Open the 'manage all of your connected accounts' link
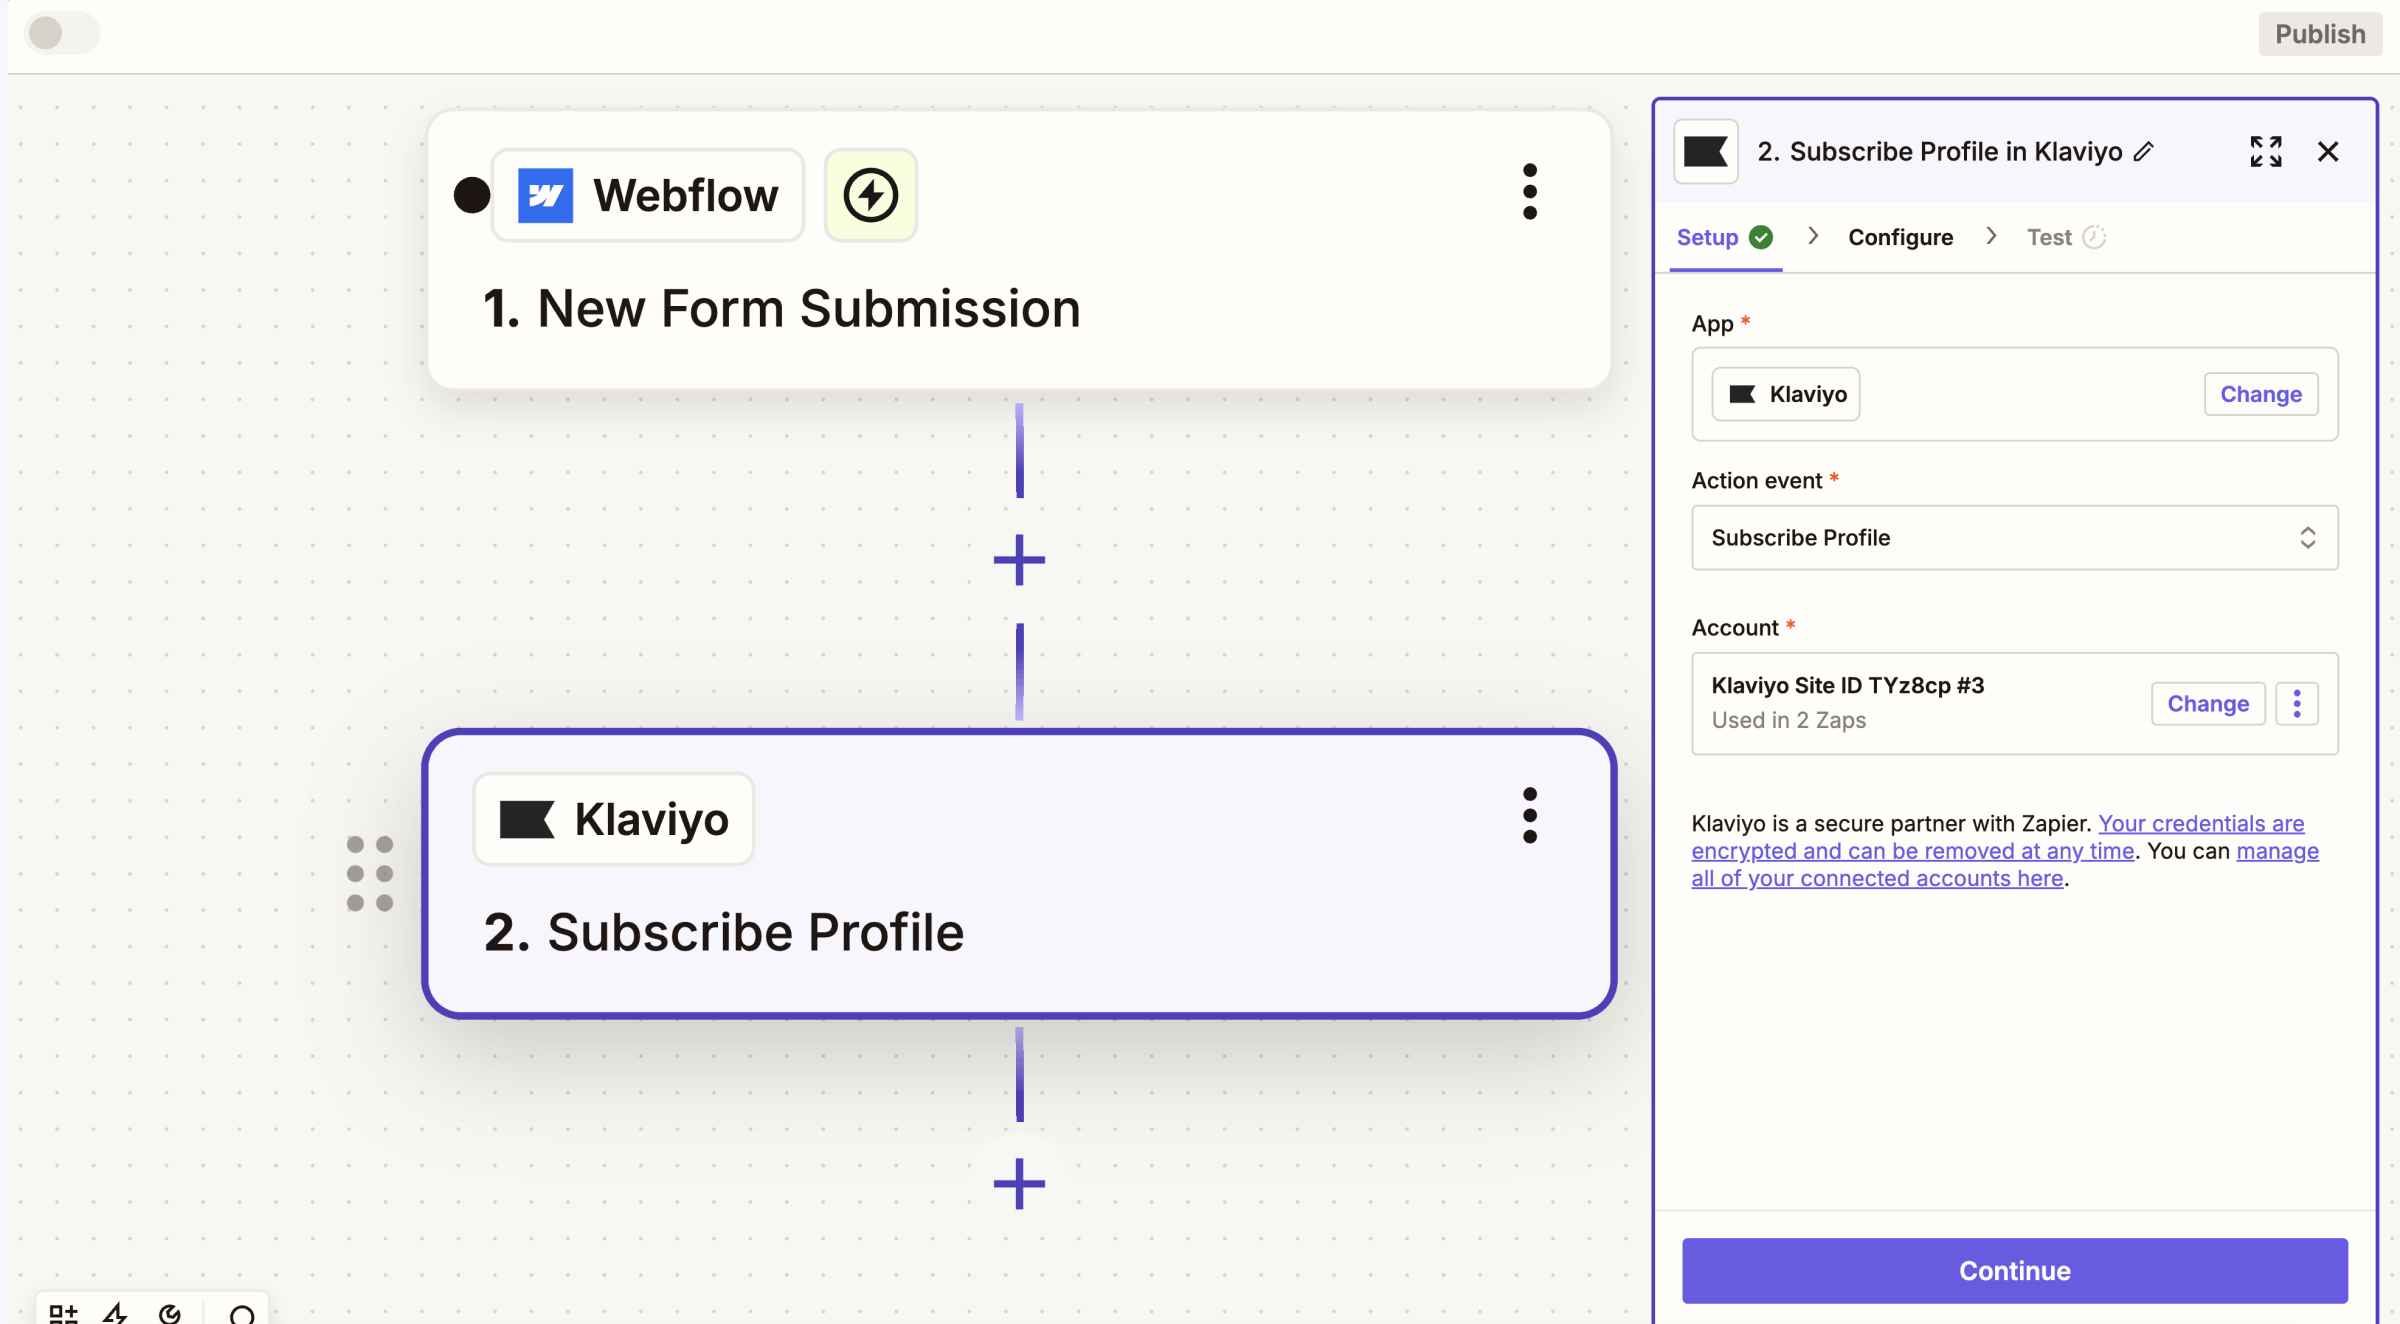2400x1324 pixels. 2005,865
